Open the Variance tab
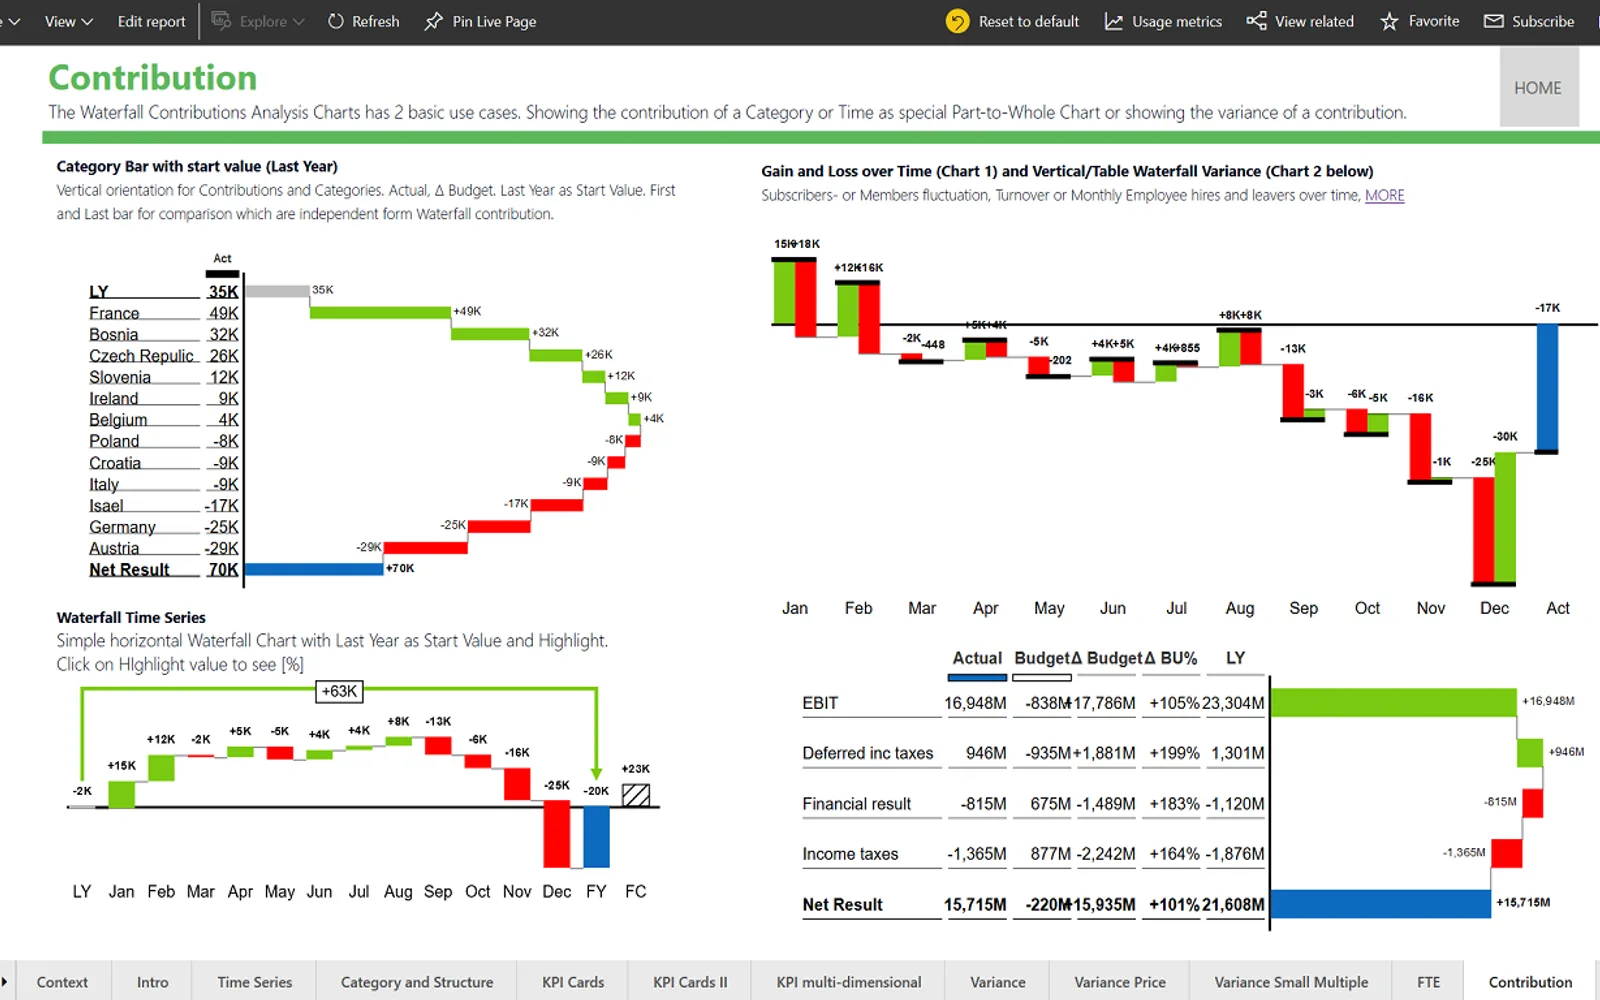The height and width of the screenshot is (1000, 1600). [998, 982]
